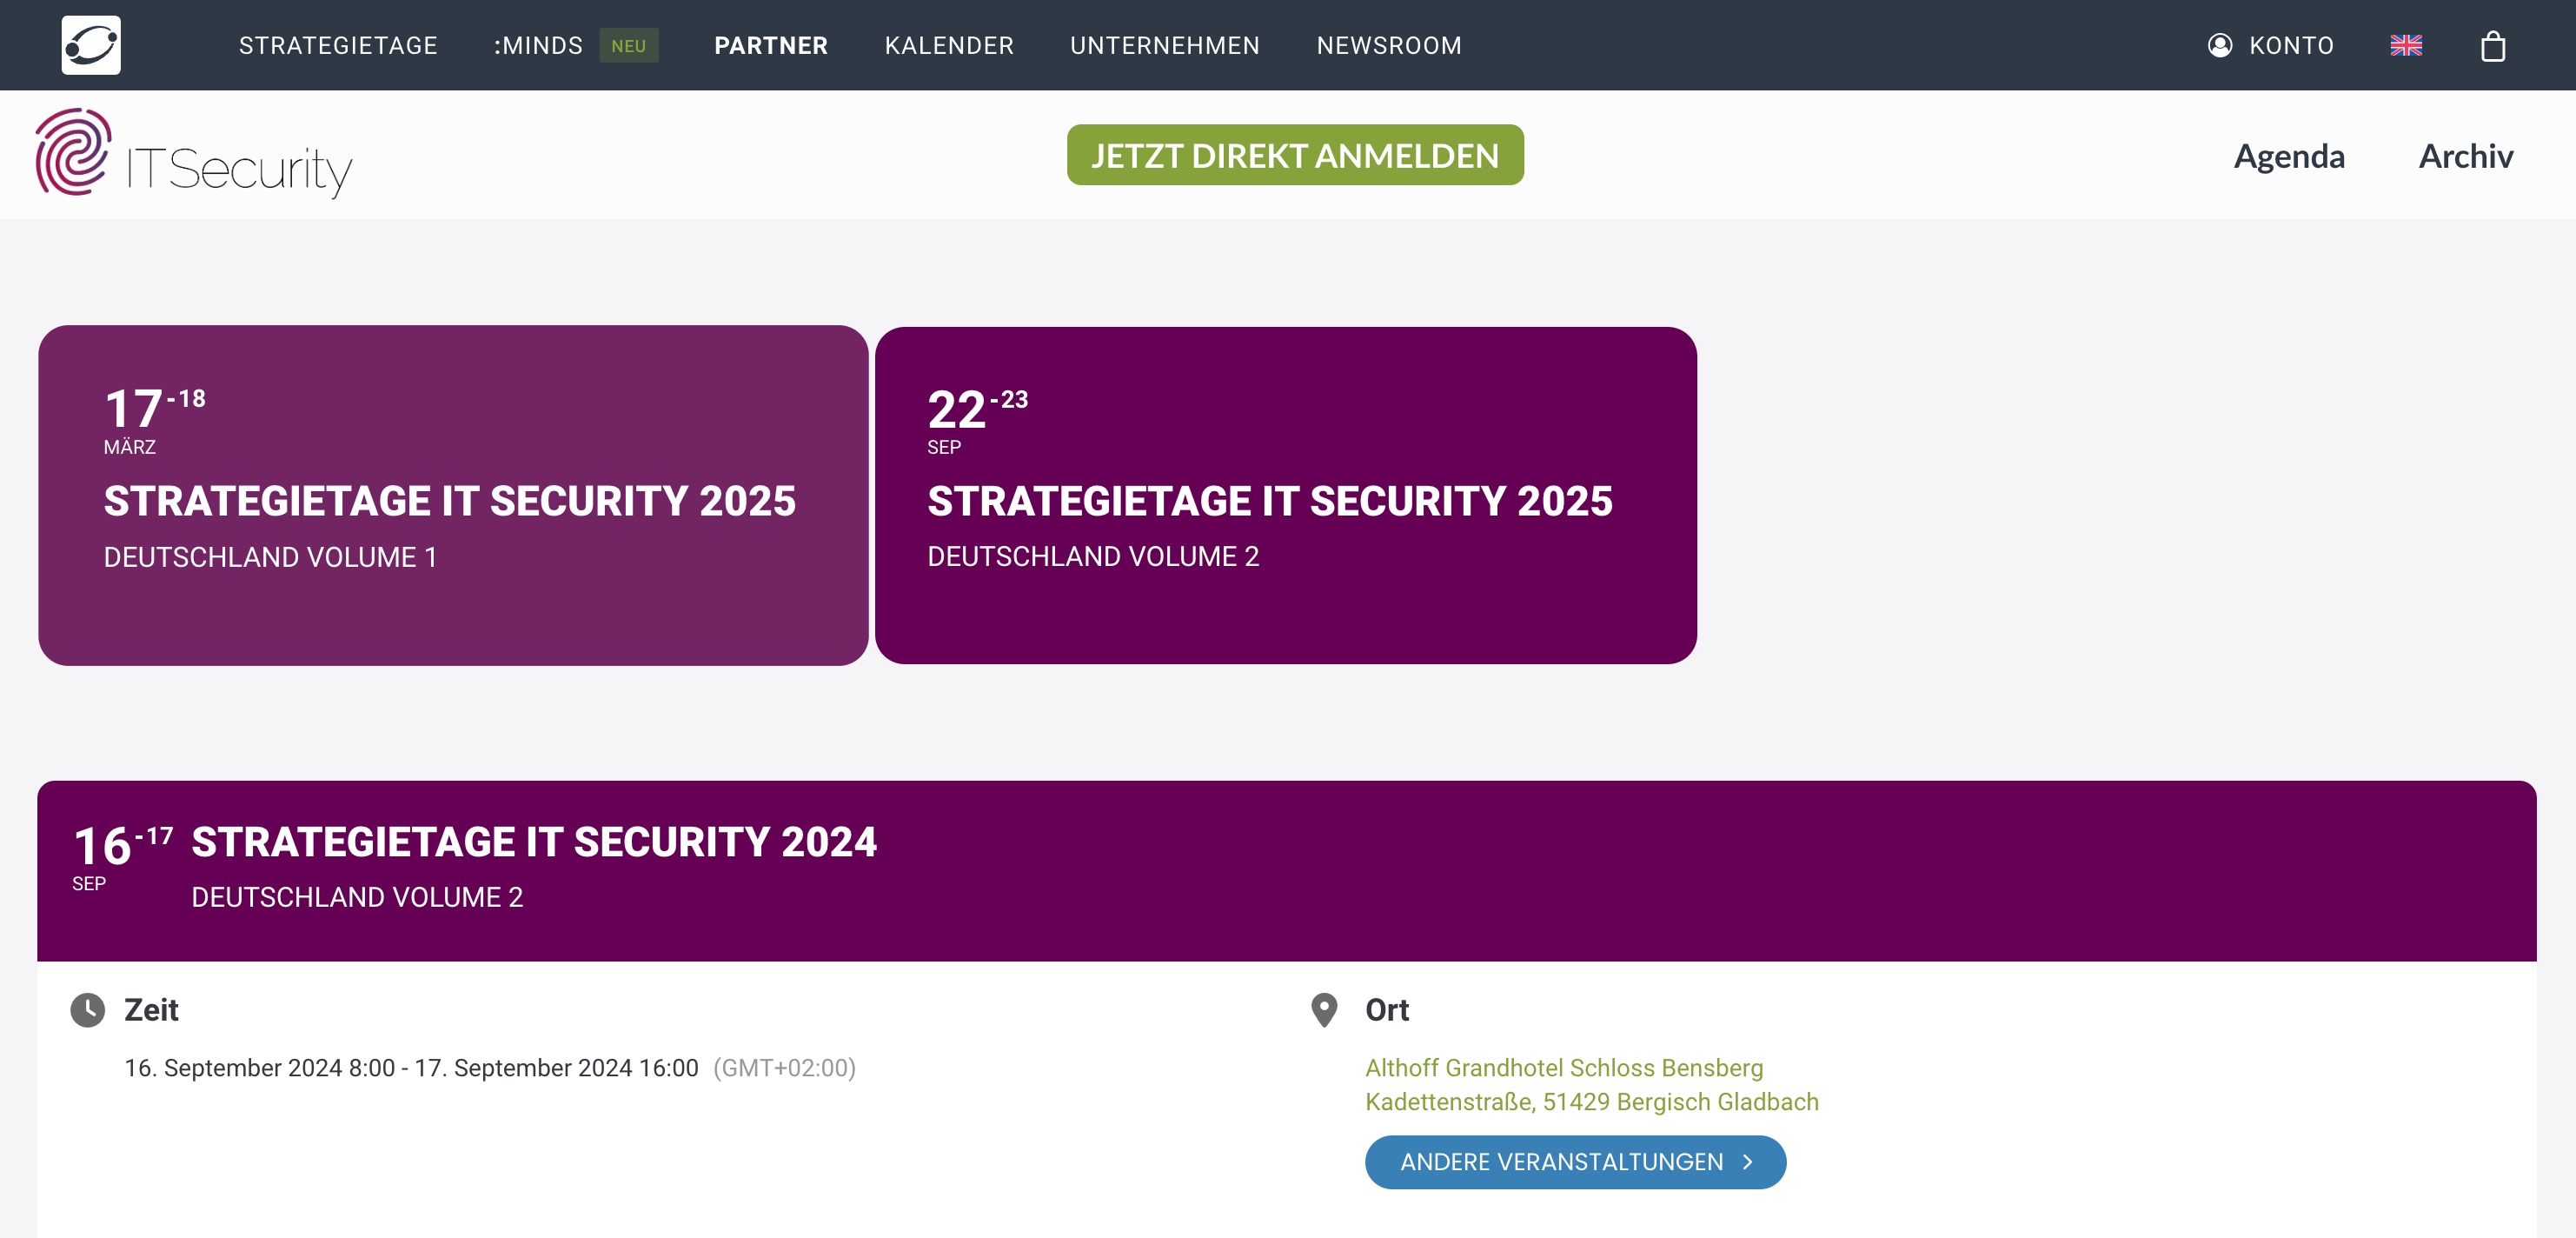
Task: Open the PARTNER menu
Action: coord(771,45)
